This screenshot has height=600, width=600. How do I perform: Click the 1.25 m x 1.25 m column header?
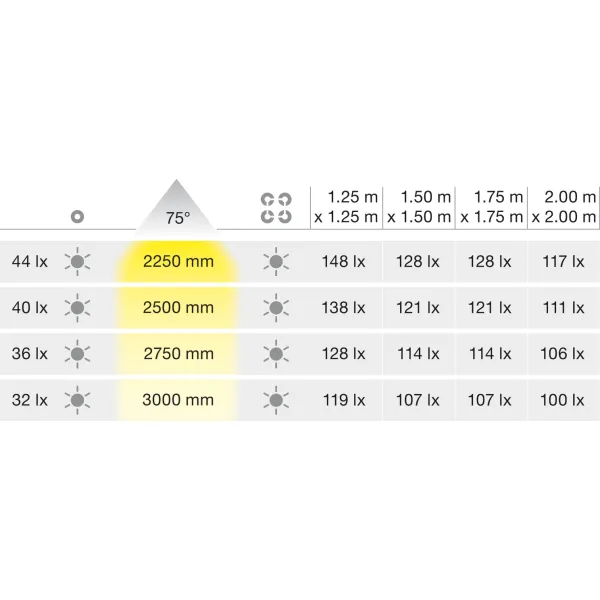click(x=346, y=207)
